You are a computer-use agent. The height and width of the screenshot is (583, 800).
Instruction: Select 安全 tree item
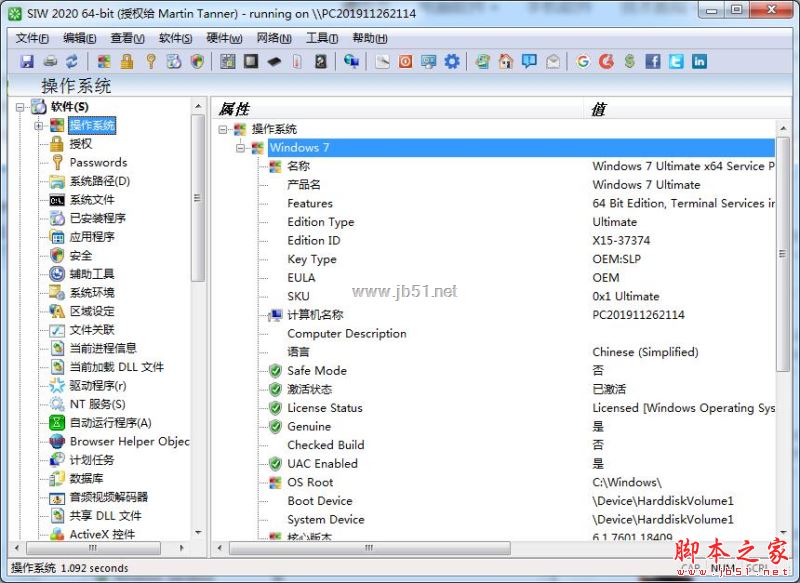81,256
